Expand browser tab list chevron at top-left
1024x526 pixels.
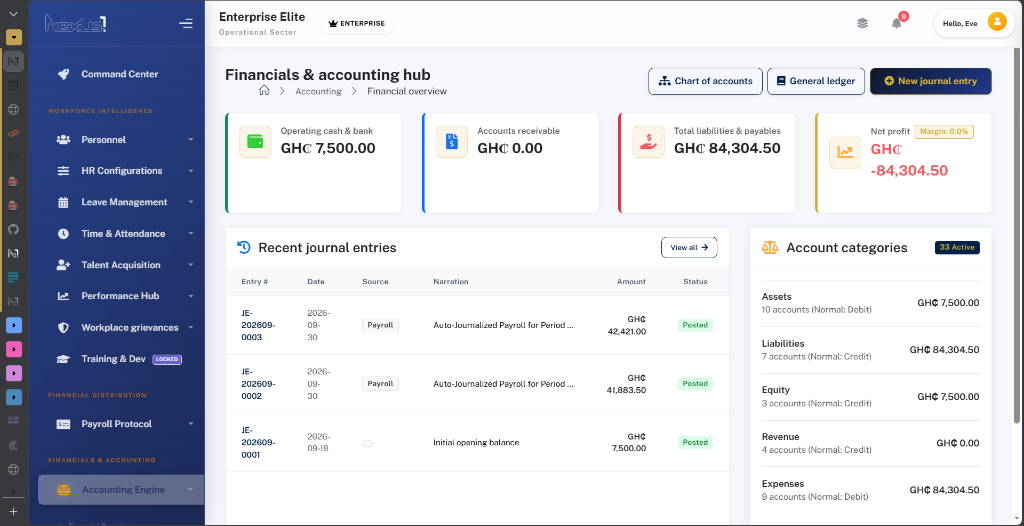click(14, 14)
